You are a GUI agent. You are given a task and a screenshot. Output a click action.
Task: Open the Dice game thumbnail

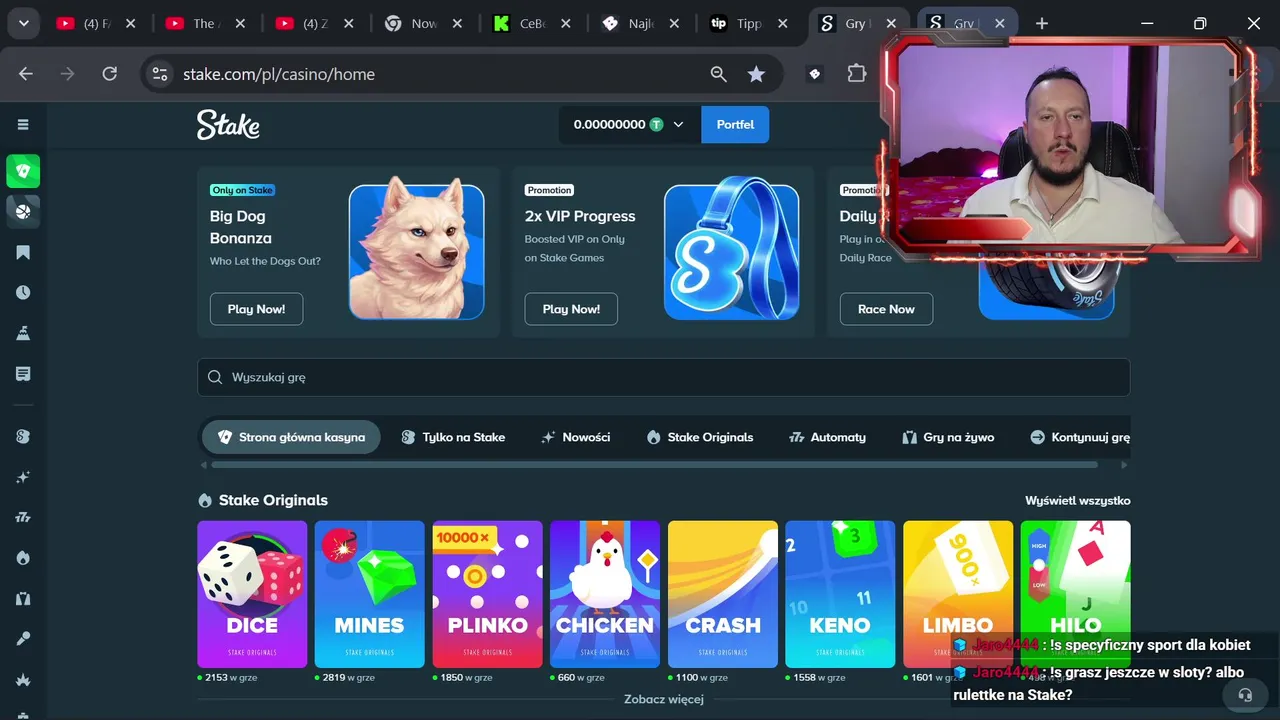tap(252, 594)
